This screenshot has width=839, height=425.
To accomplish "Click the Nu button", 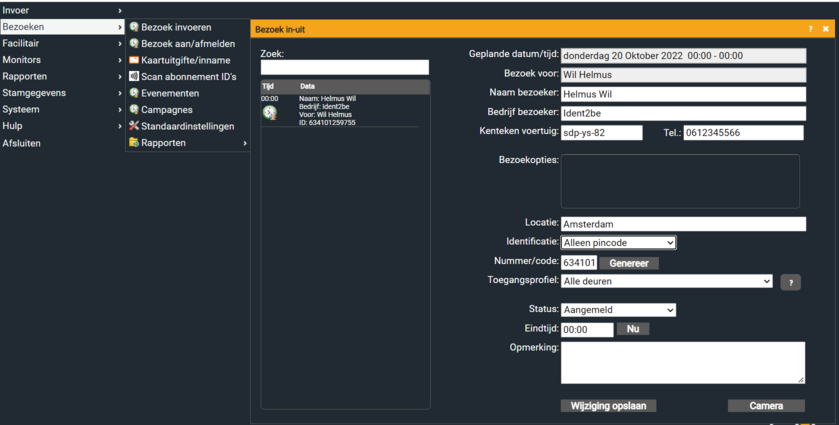I will tap(633, 329).
